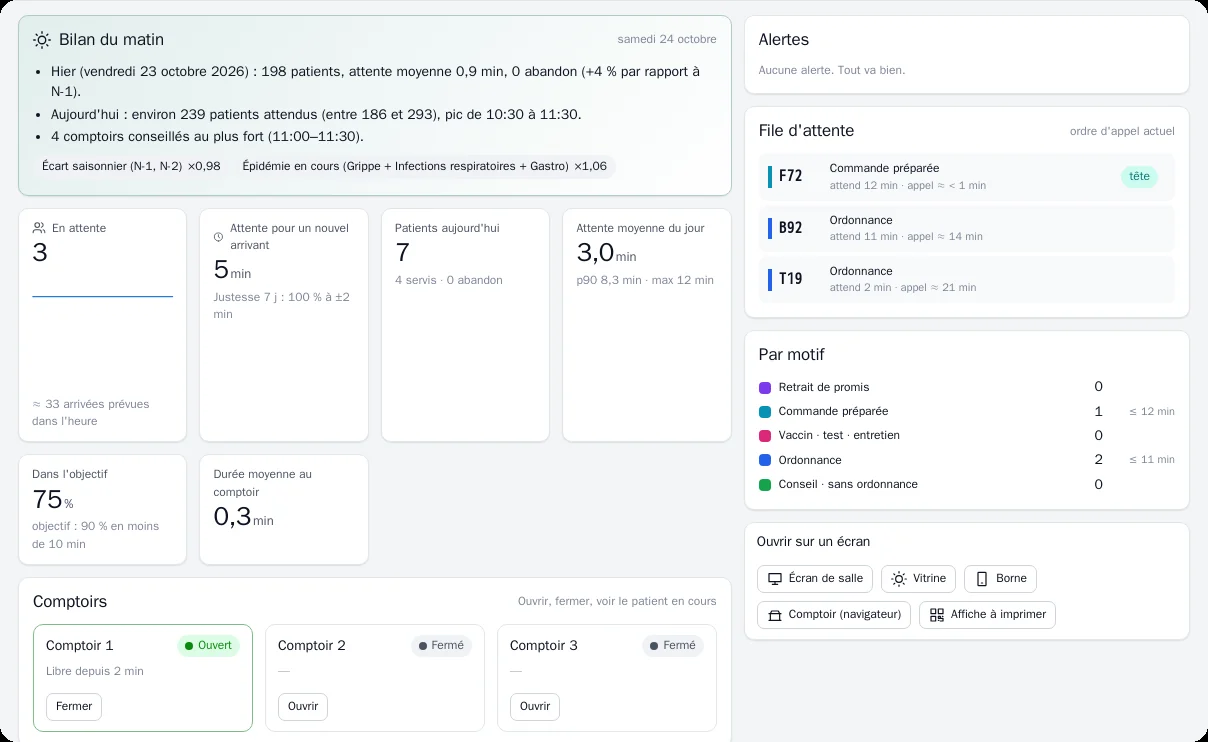Click the Fermé status badge on Comptoir 3

click(673, 646)
